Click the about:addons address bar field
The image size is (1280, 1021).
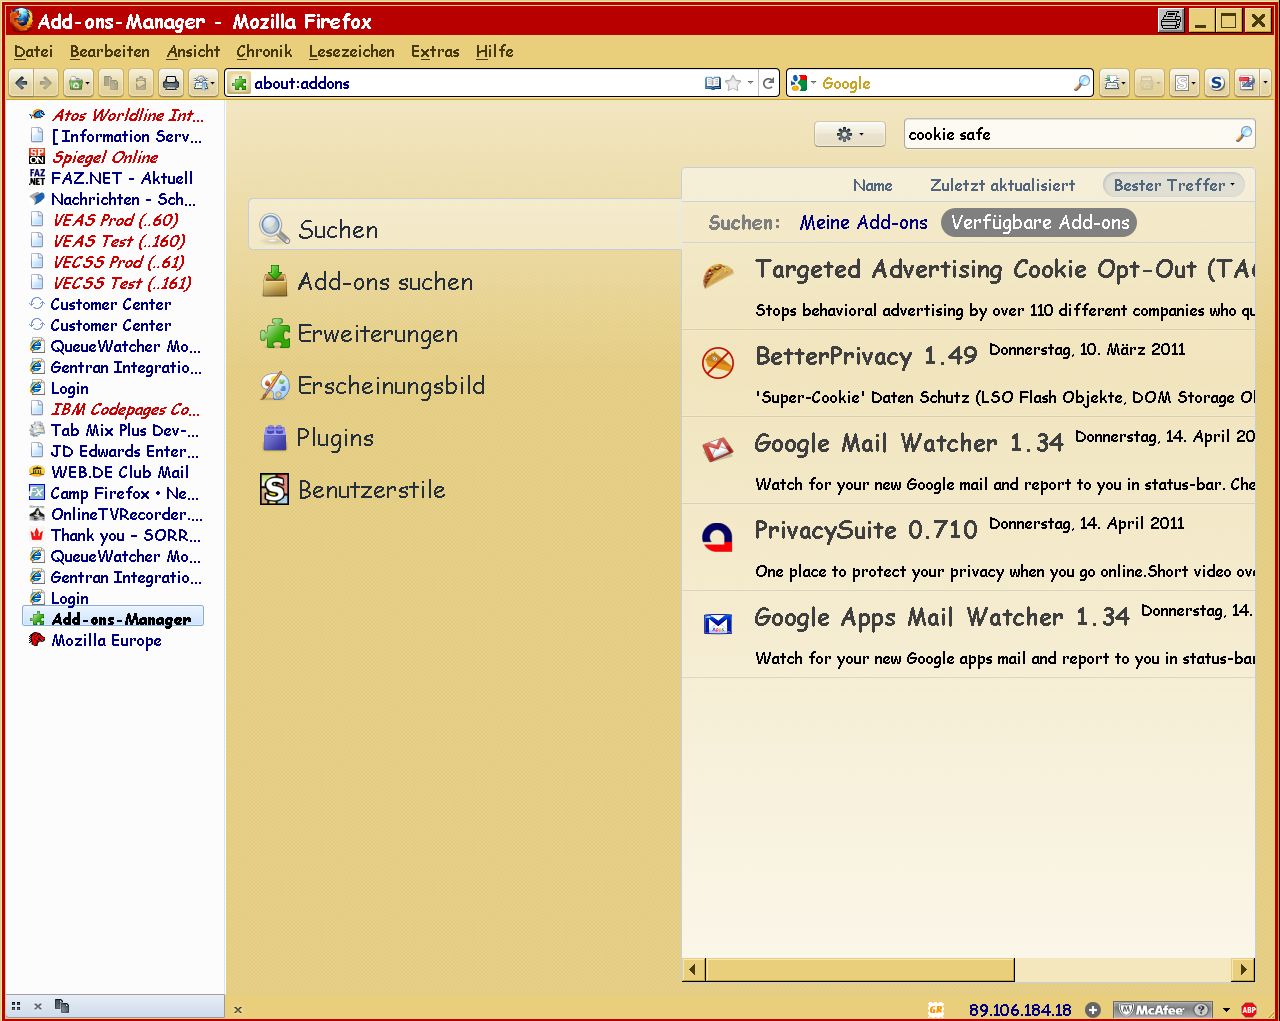point(470,83)
